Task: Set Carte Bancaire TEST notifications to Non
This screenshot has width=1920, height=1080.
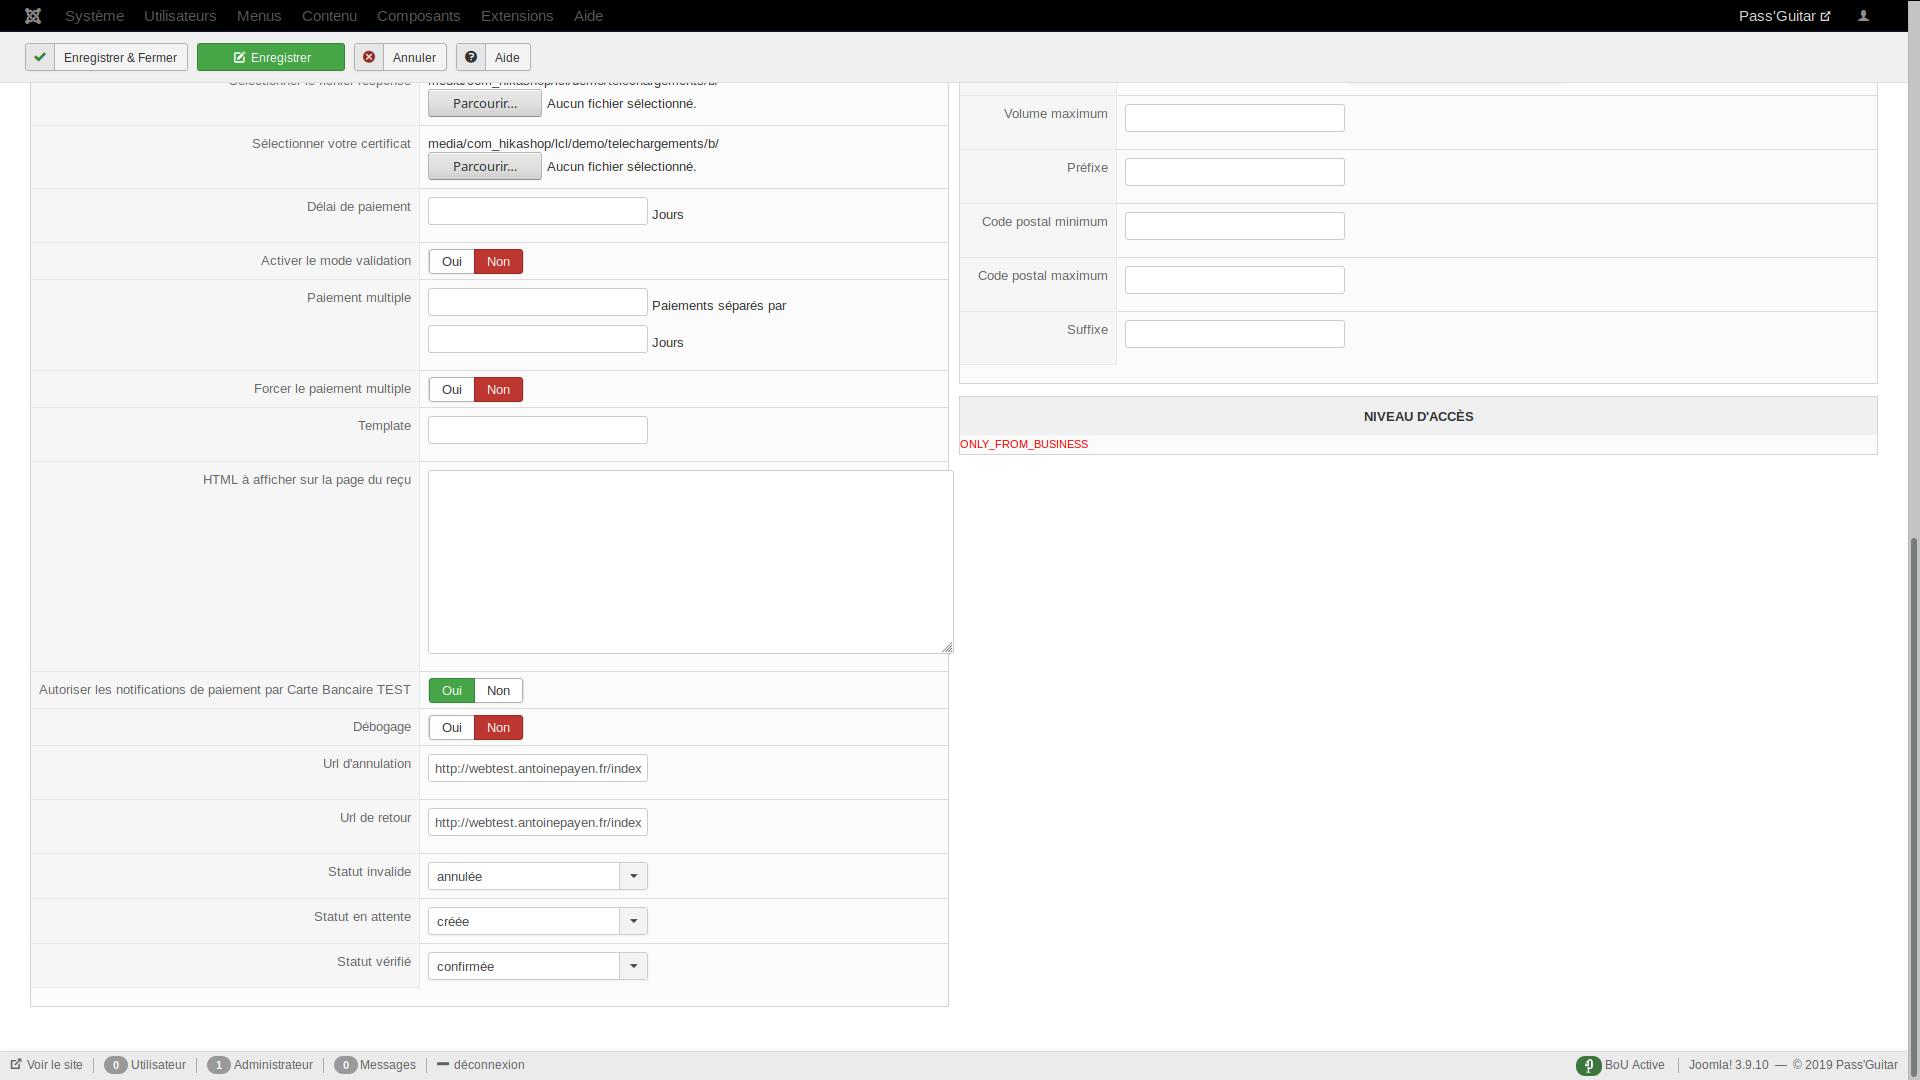Action: [x=498, y=691]
